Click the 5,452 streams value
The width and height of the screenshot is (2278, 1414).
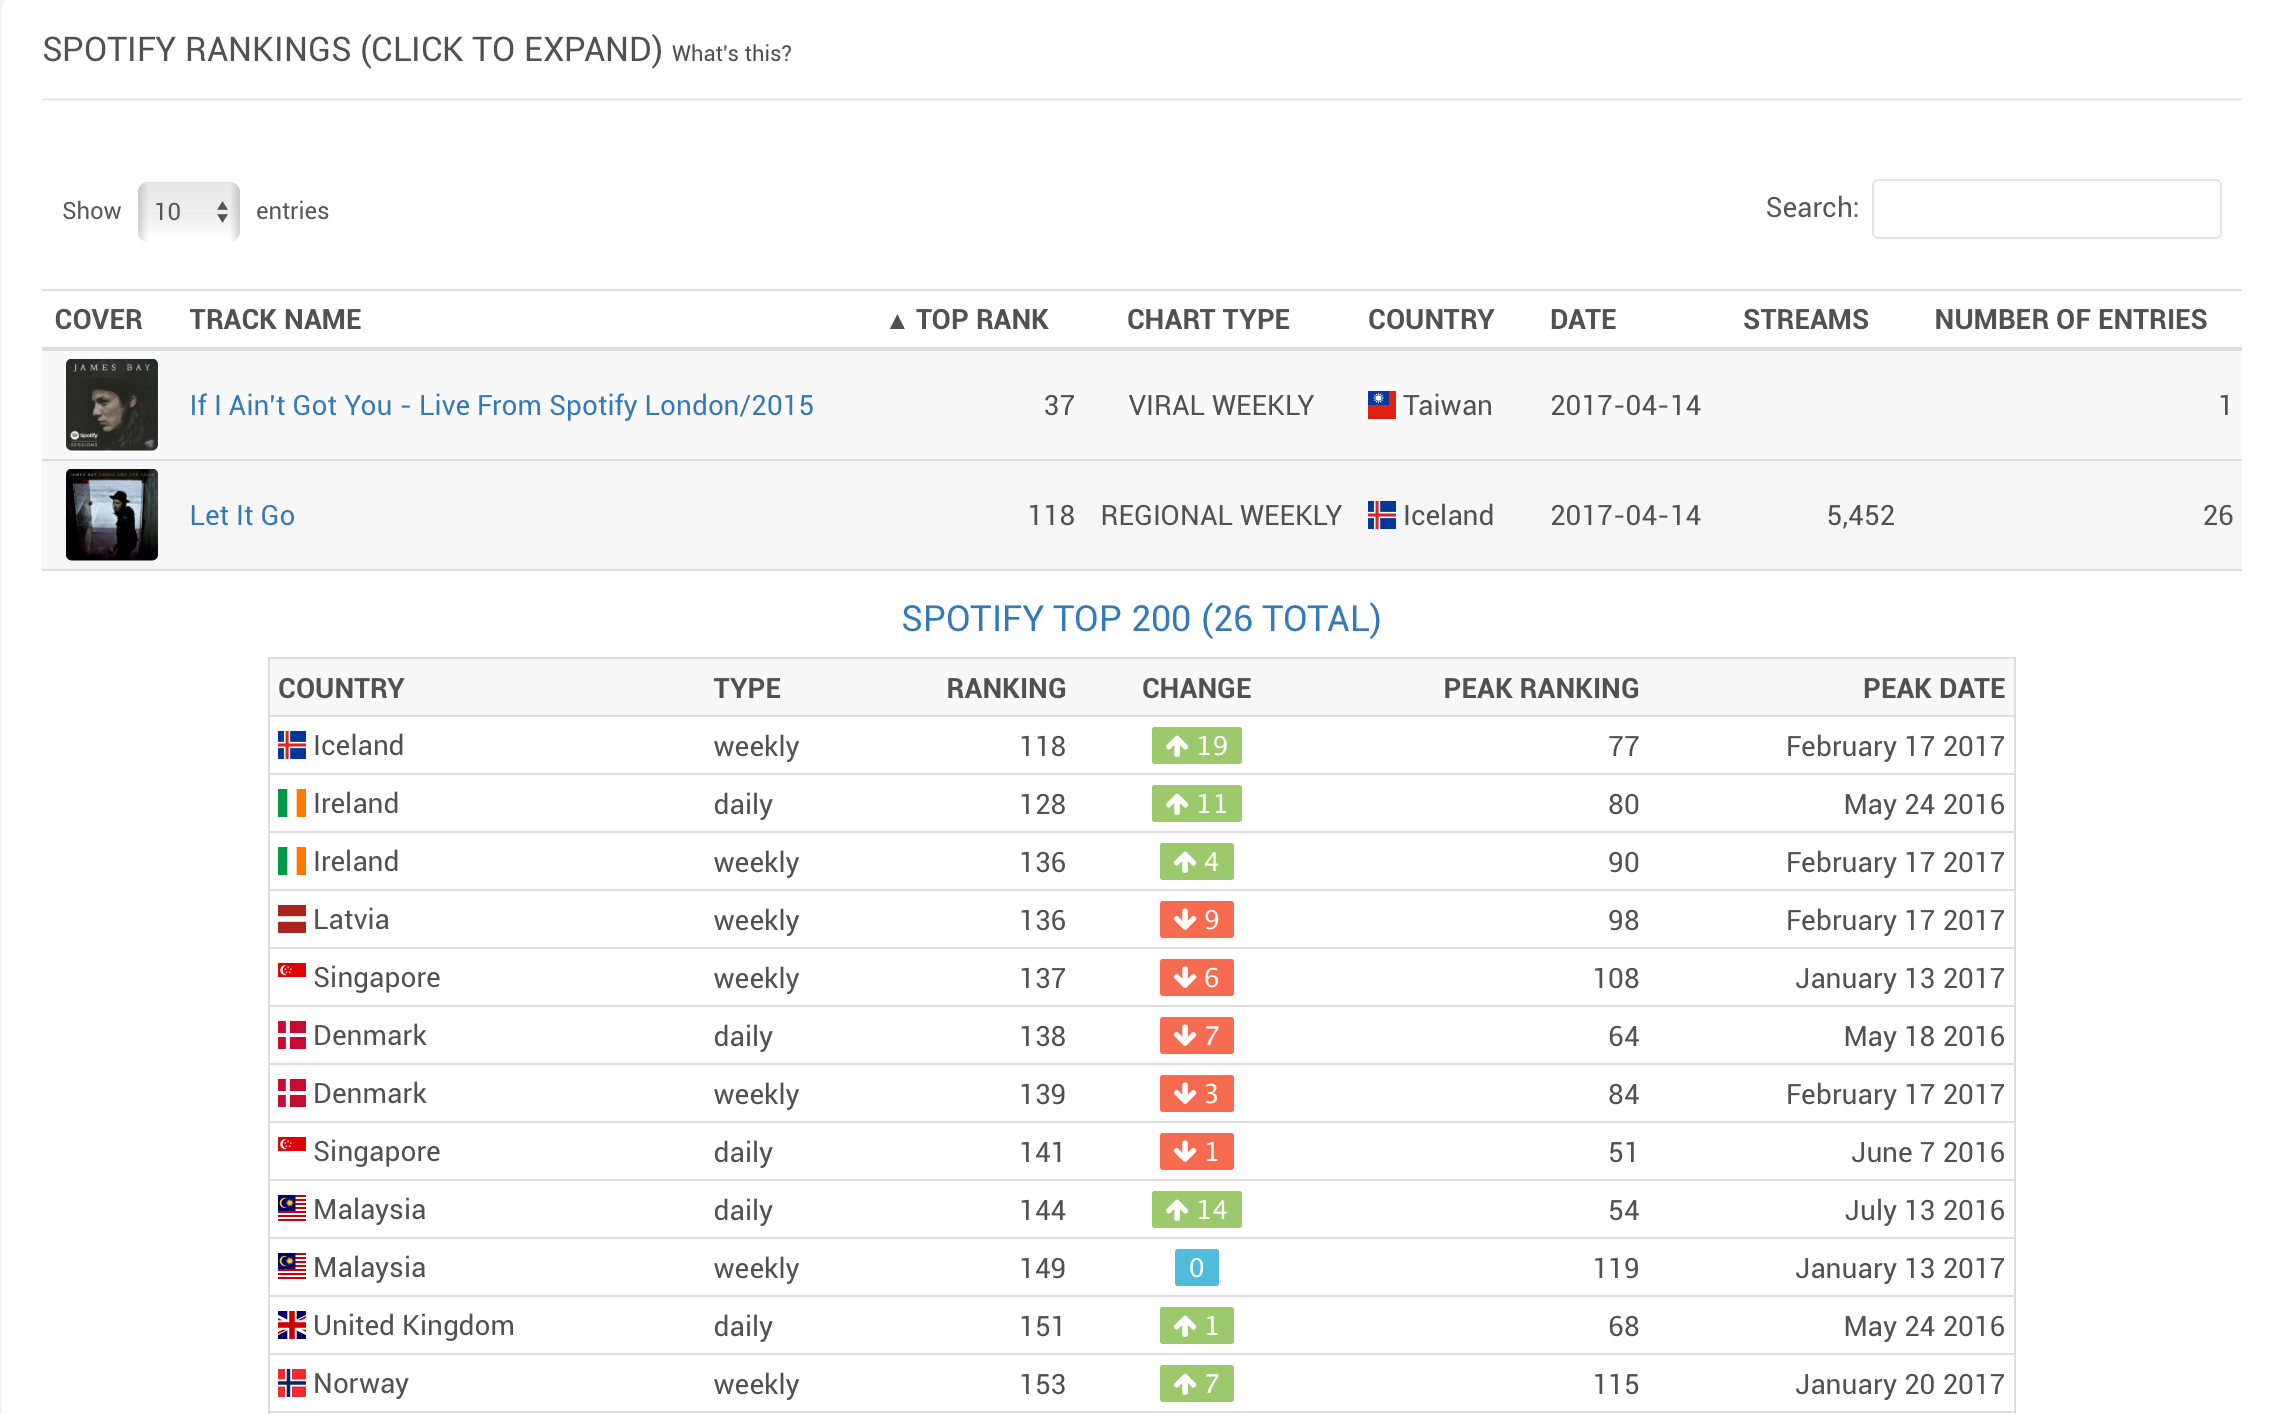tap(1860, 515)
